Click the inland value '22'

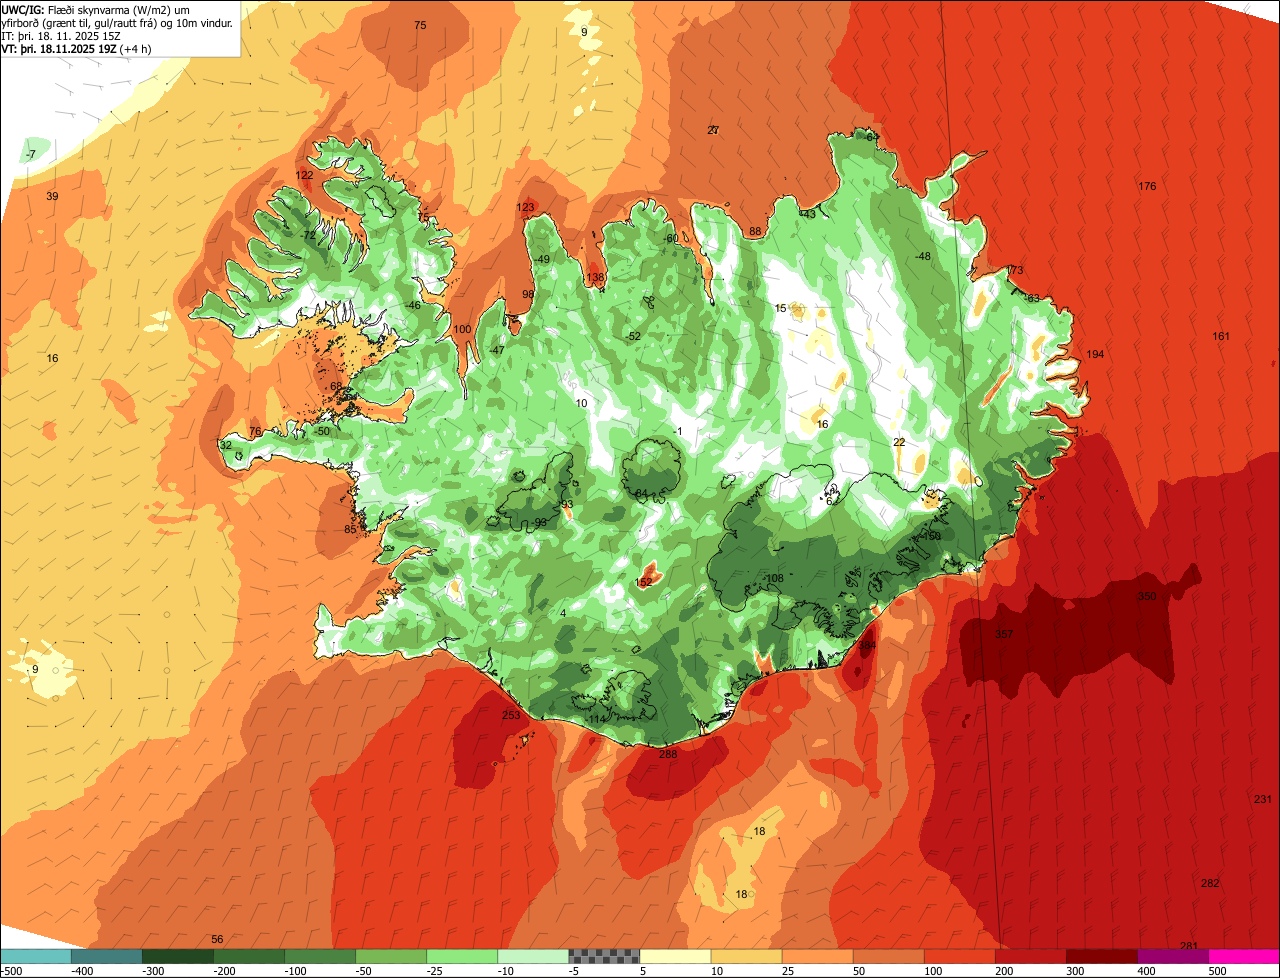(899, 442)
